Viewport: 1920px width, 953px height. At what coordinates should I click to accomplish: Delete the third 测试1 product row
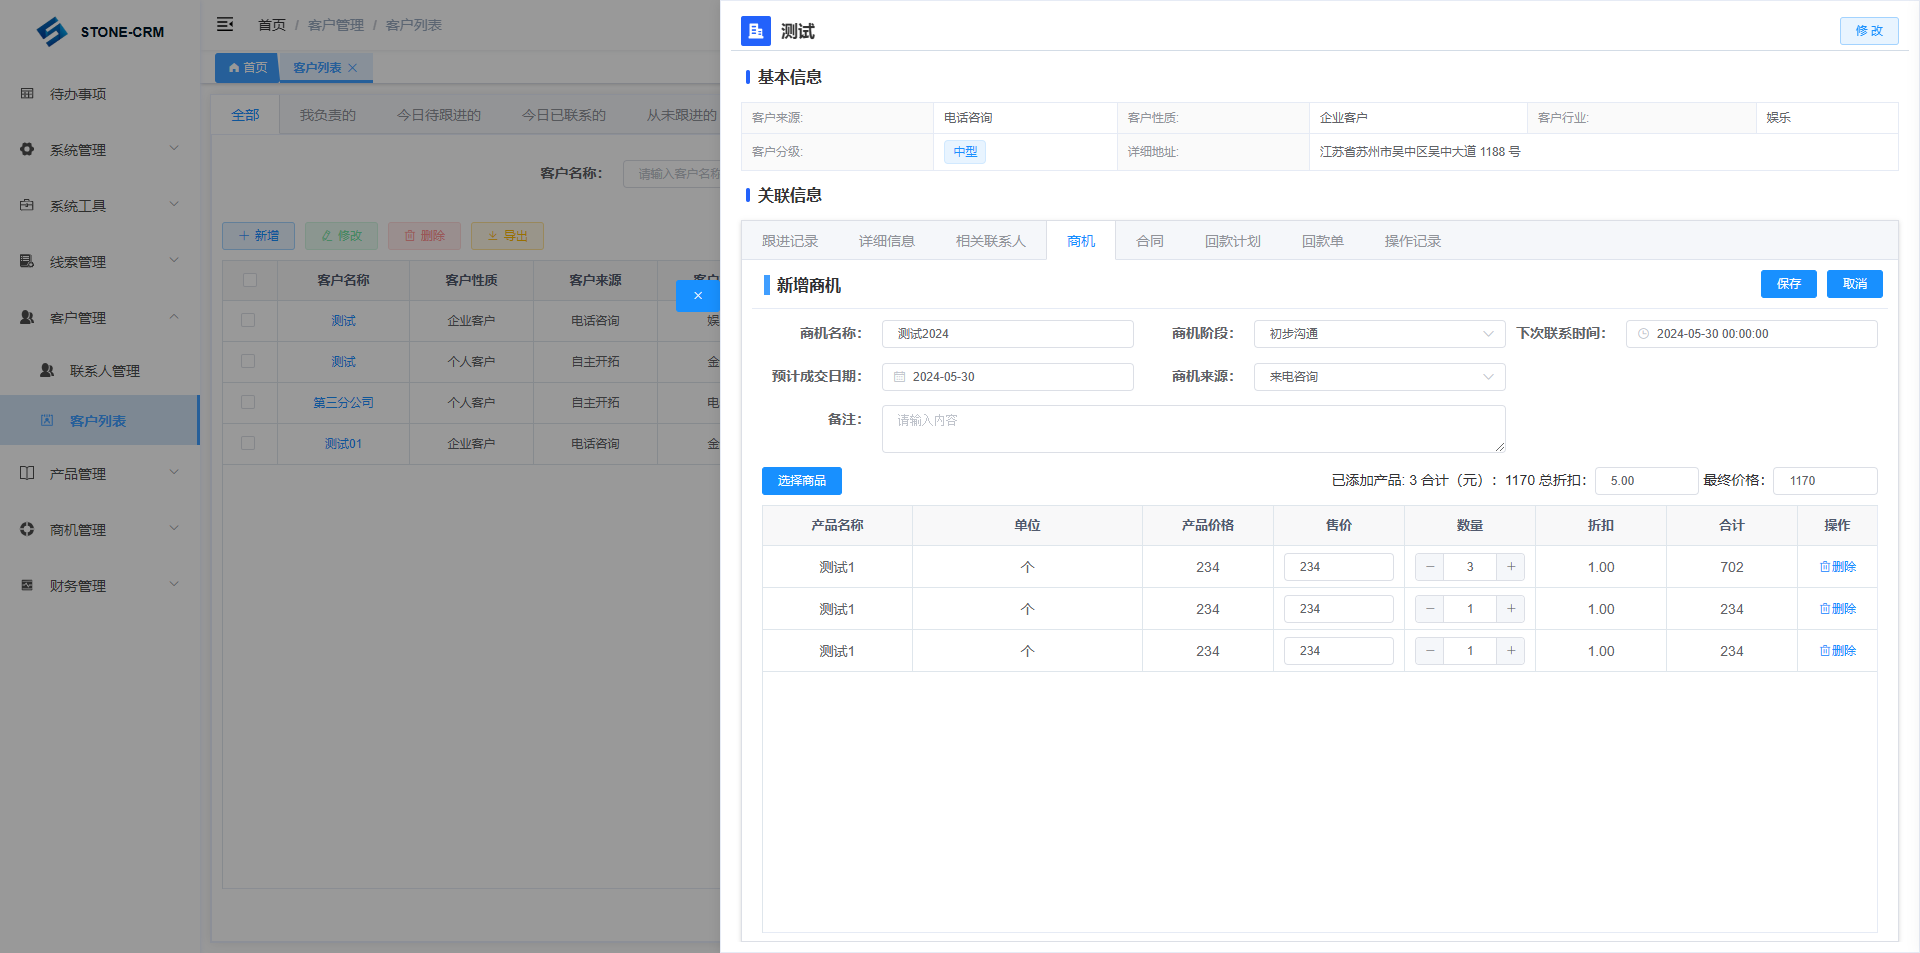tap(1837, 651)
